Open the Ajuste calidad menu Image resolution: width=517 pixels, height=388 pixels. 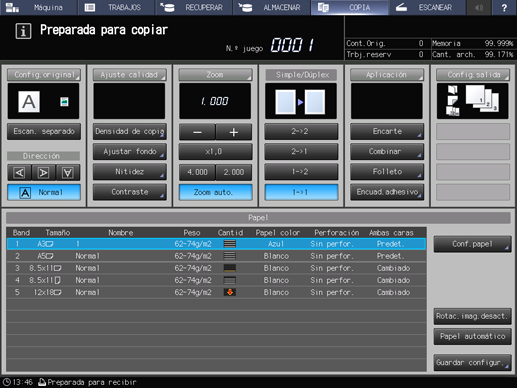[x=129, y=75]
